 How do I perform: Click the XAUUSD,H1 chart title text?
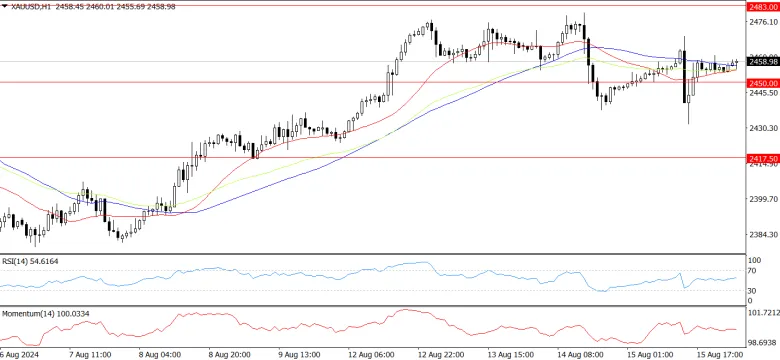pos(27,7)
